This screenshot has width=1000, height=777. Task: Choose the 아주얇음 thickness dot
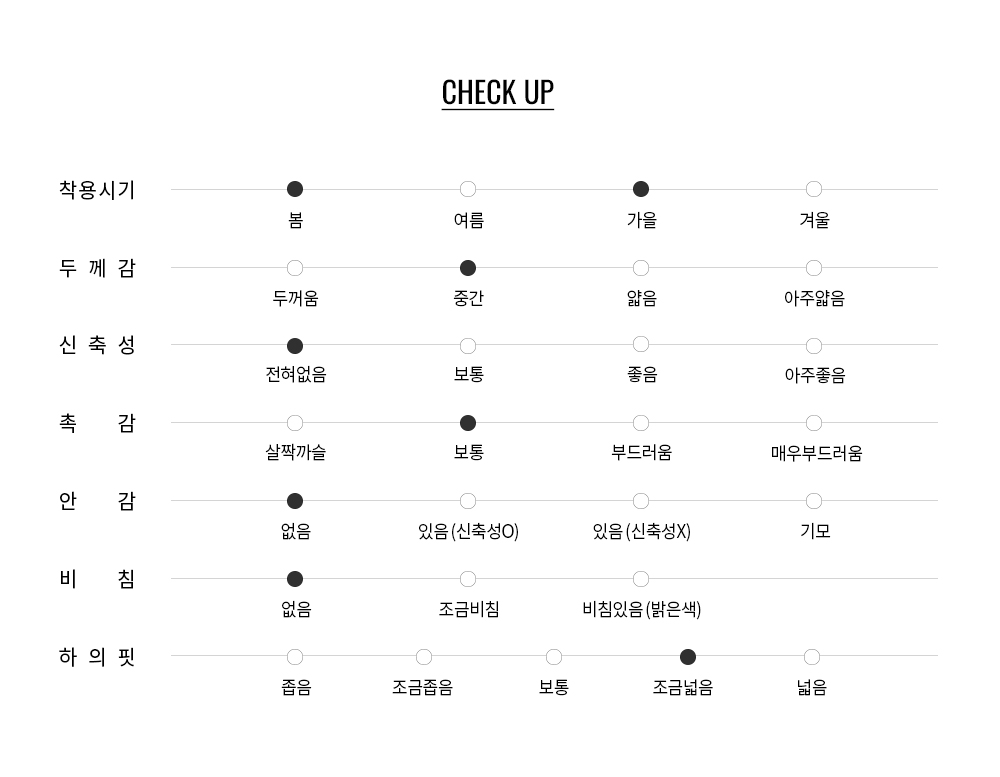(x=814, y=268)
